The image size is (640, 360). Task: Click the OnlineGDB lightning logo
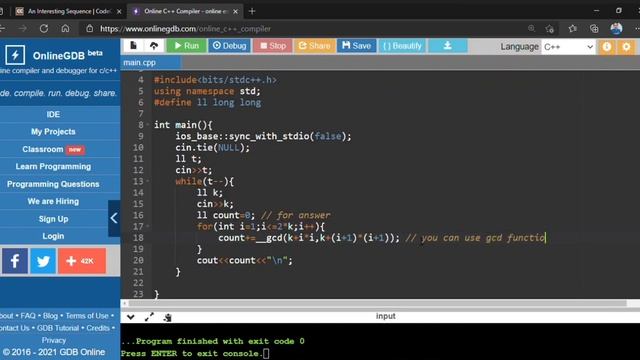tap(15, 55)
